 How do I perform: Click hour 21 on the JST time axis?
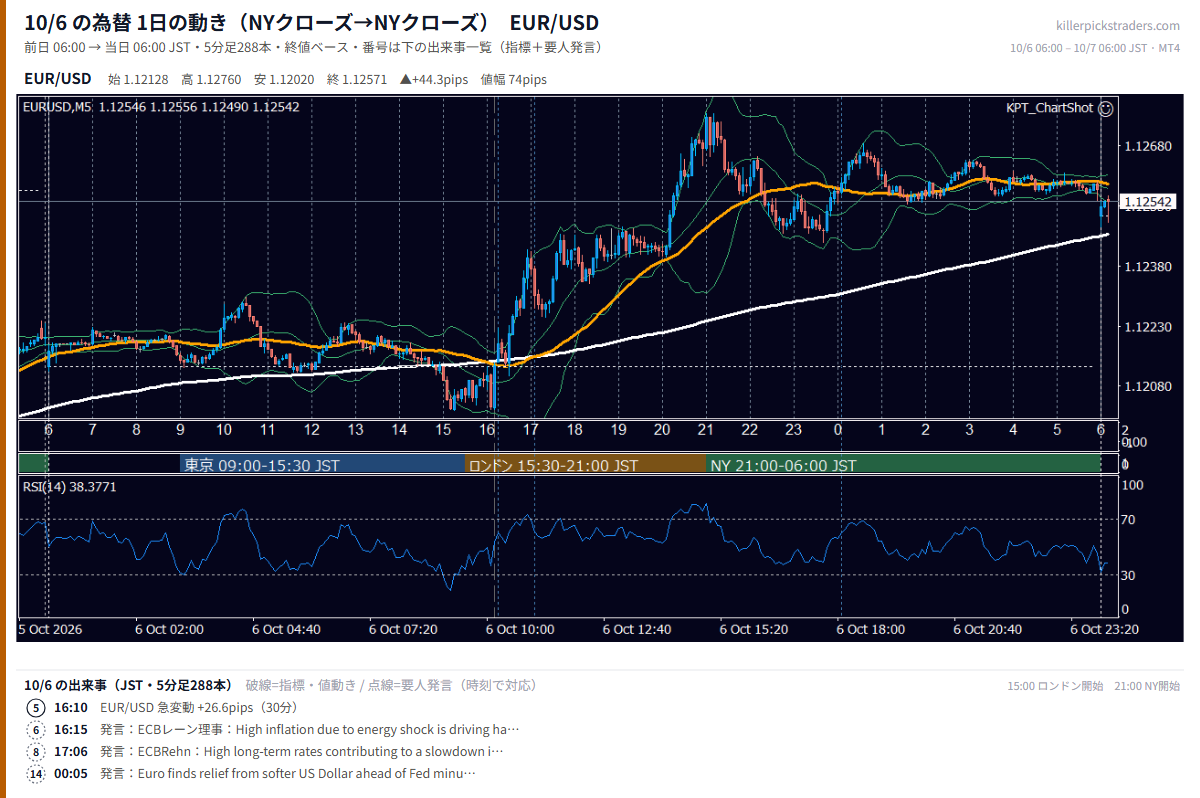point(706,430)
